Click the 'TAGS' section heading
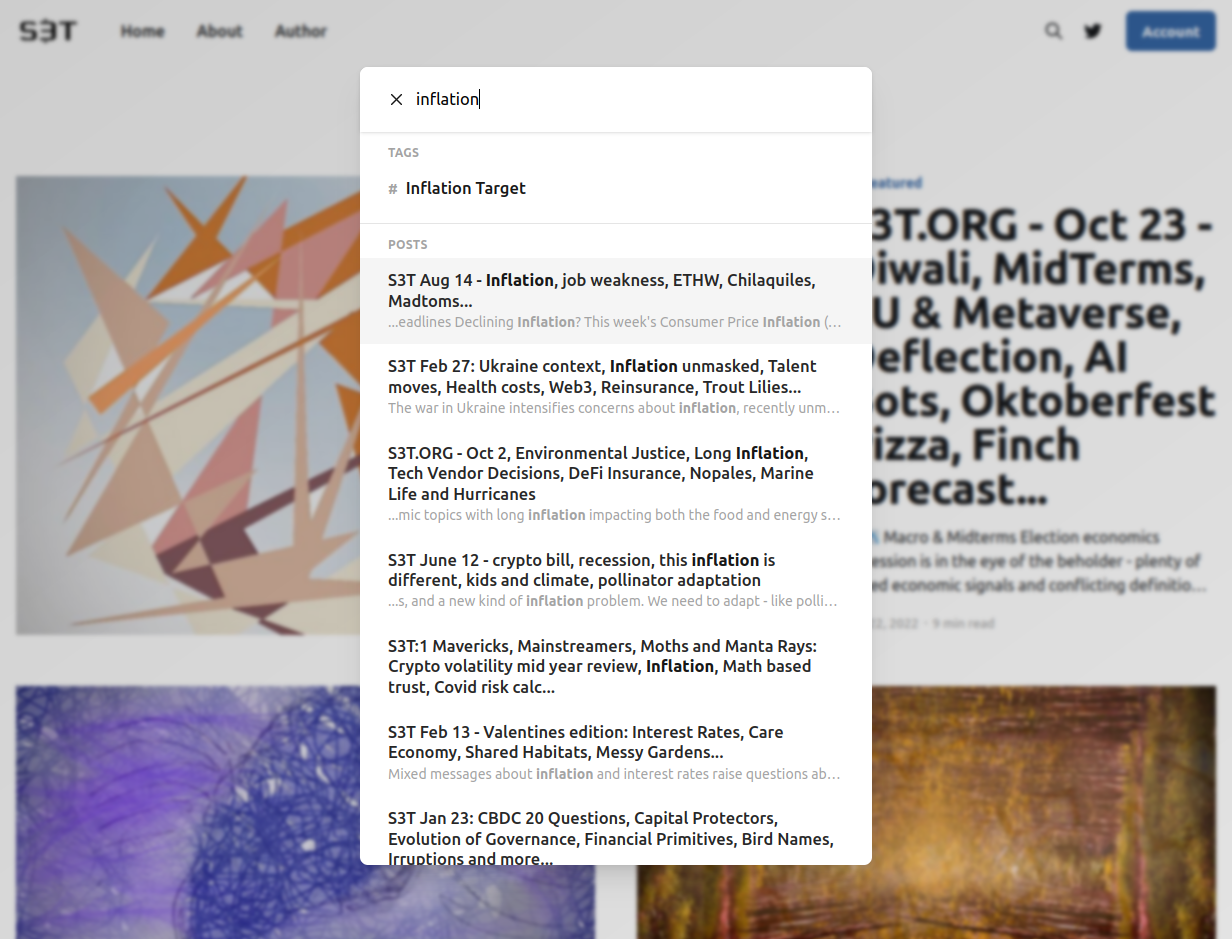1232x939 pixels. (x=403, y=153)
